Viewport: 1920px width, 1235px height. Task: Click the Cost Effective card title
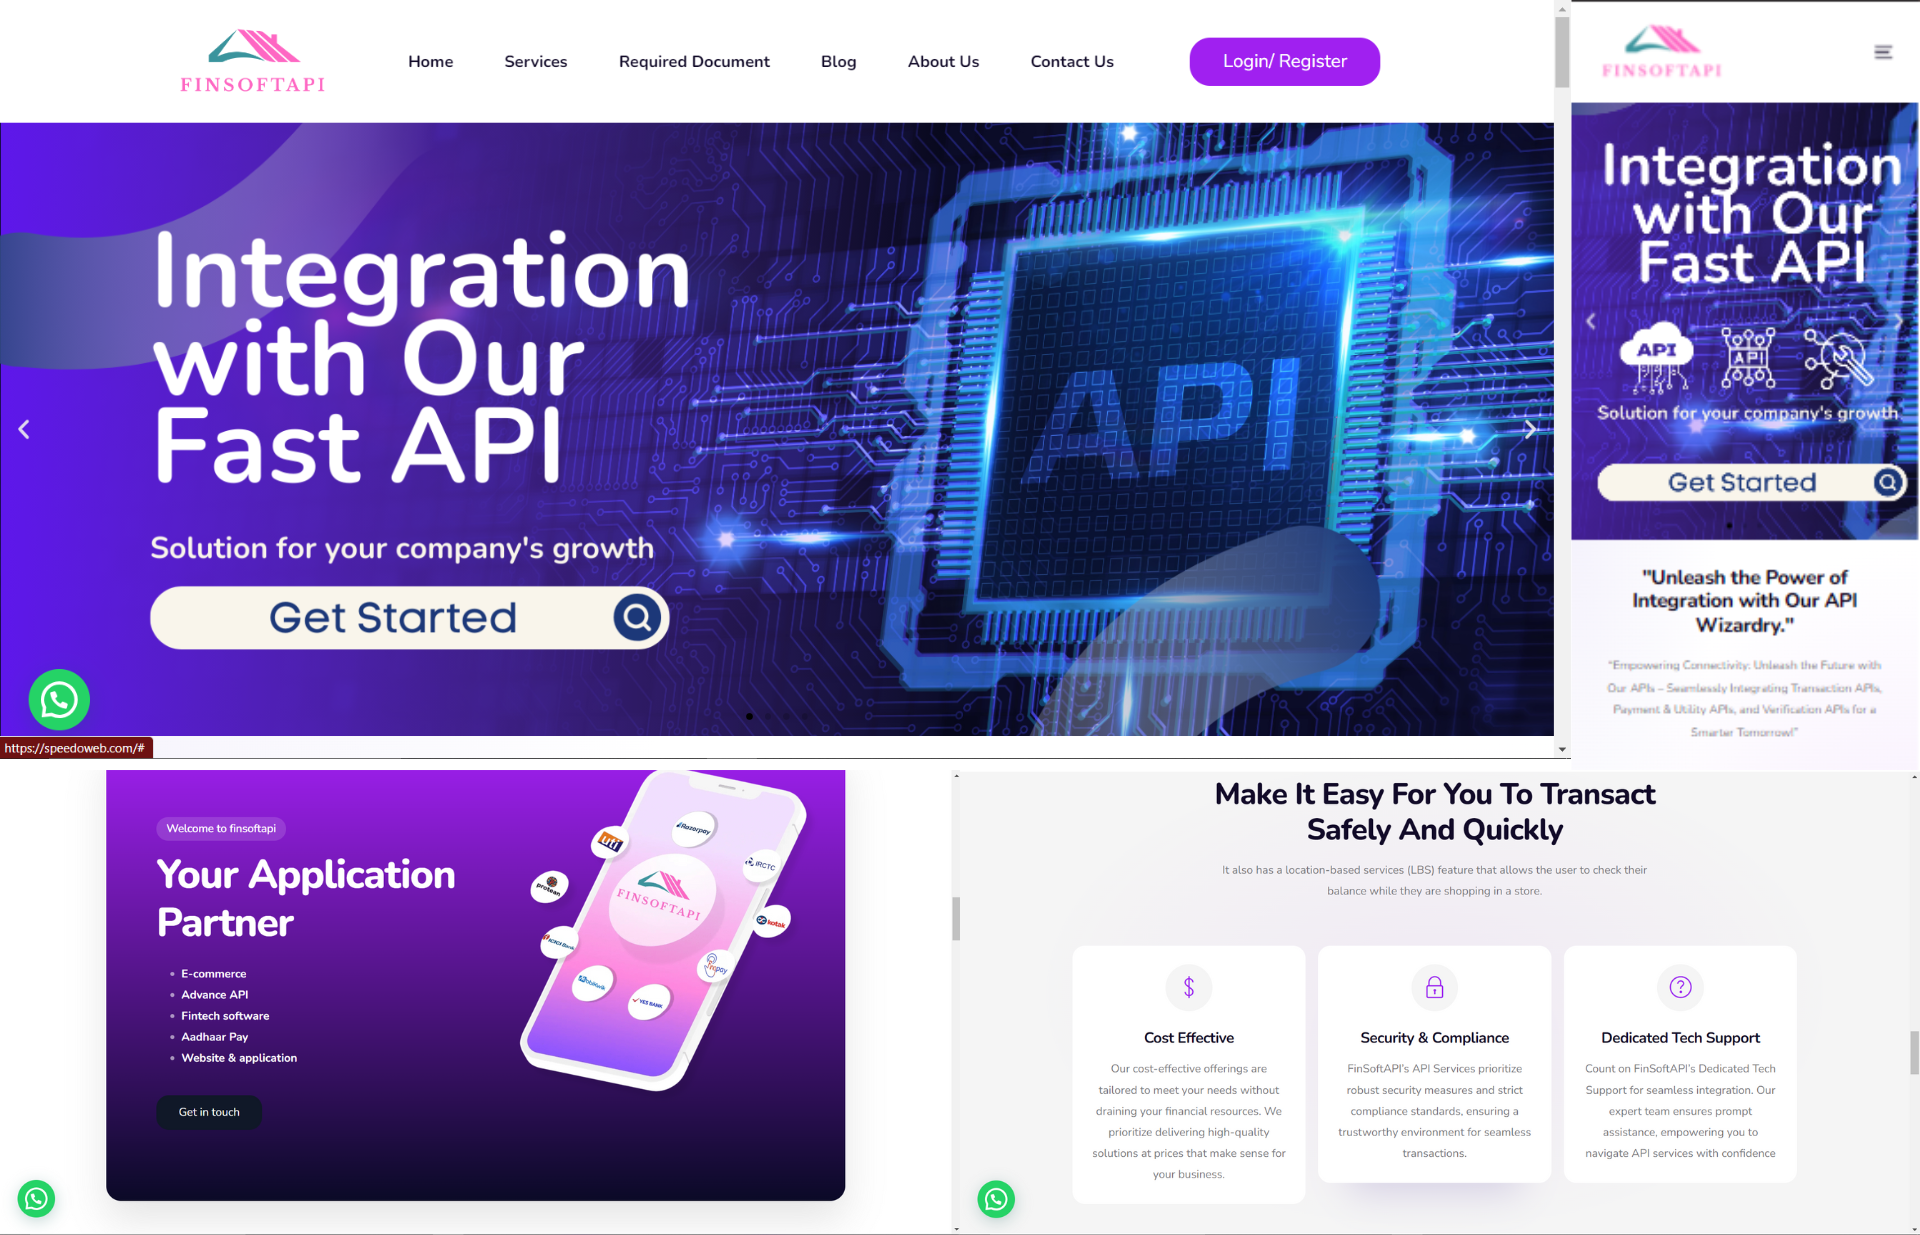1189,1037
